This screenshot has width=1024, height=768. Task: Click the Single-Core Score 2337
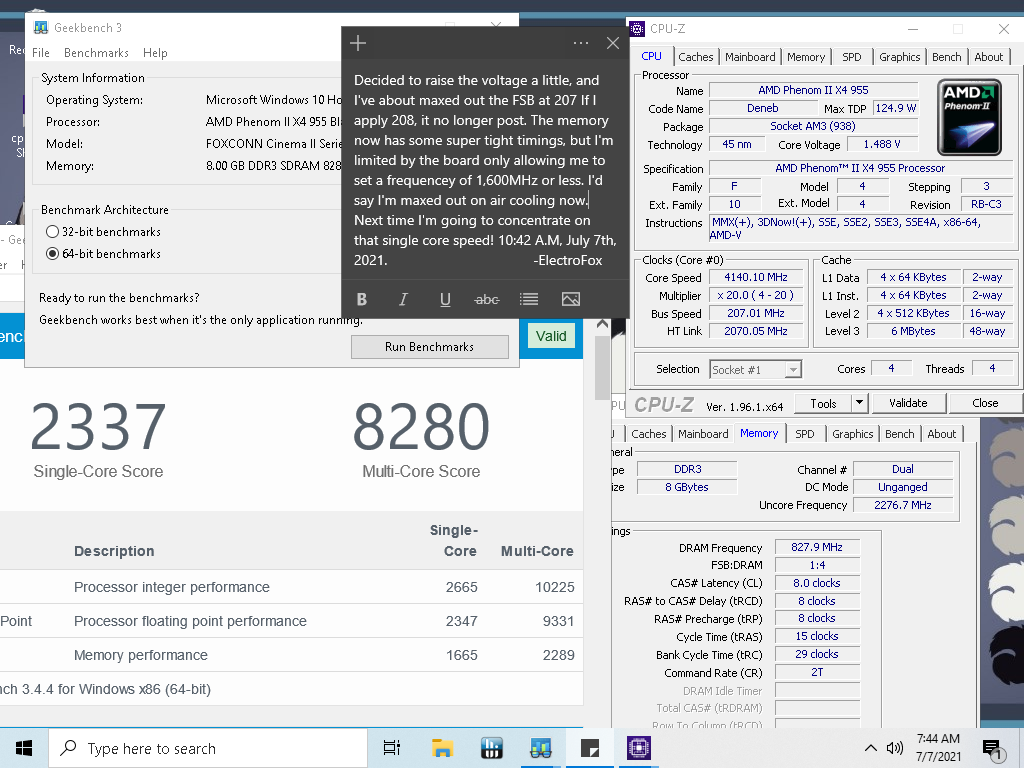point(99,427)
